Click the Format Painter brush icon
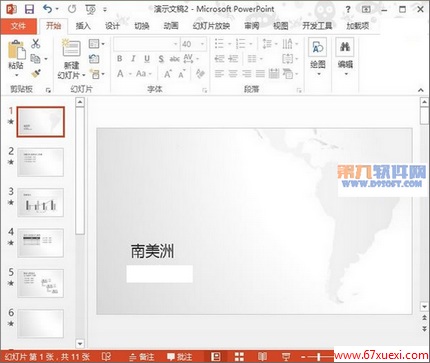Image resolution: width=430 pixels, height=363 pixels. [x=35, y=74]
